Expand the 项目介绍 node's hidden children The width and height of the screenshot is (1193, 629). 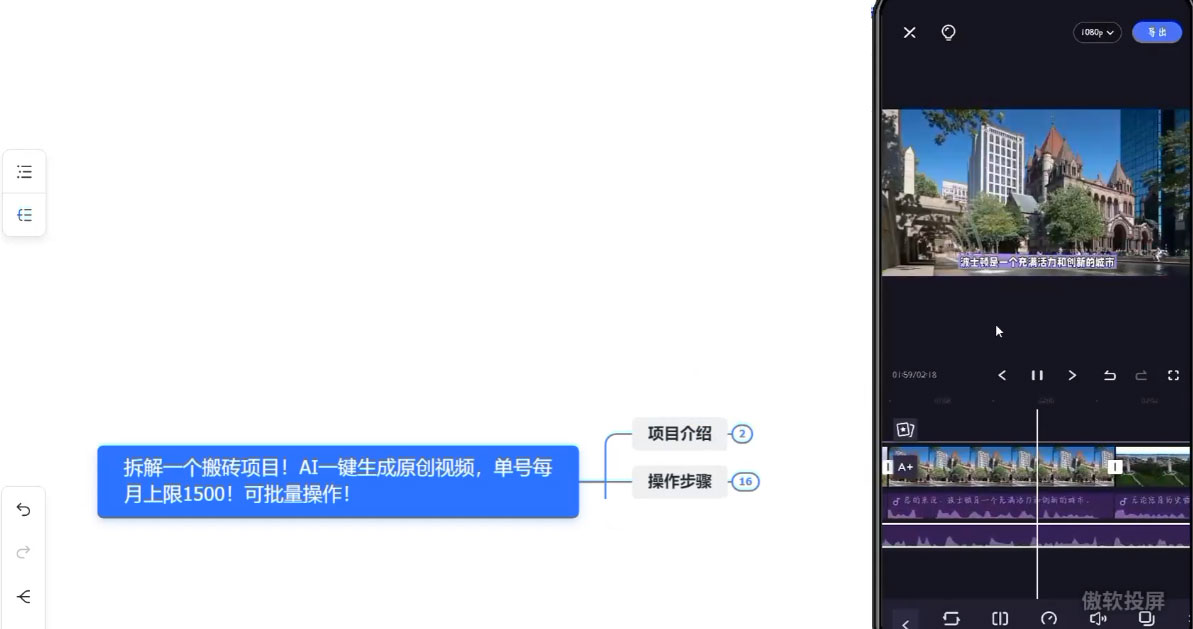[740, 434]
